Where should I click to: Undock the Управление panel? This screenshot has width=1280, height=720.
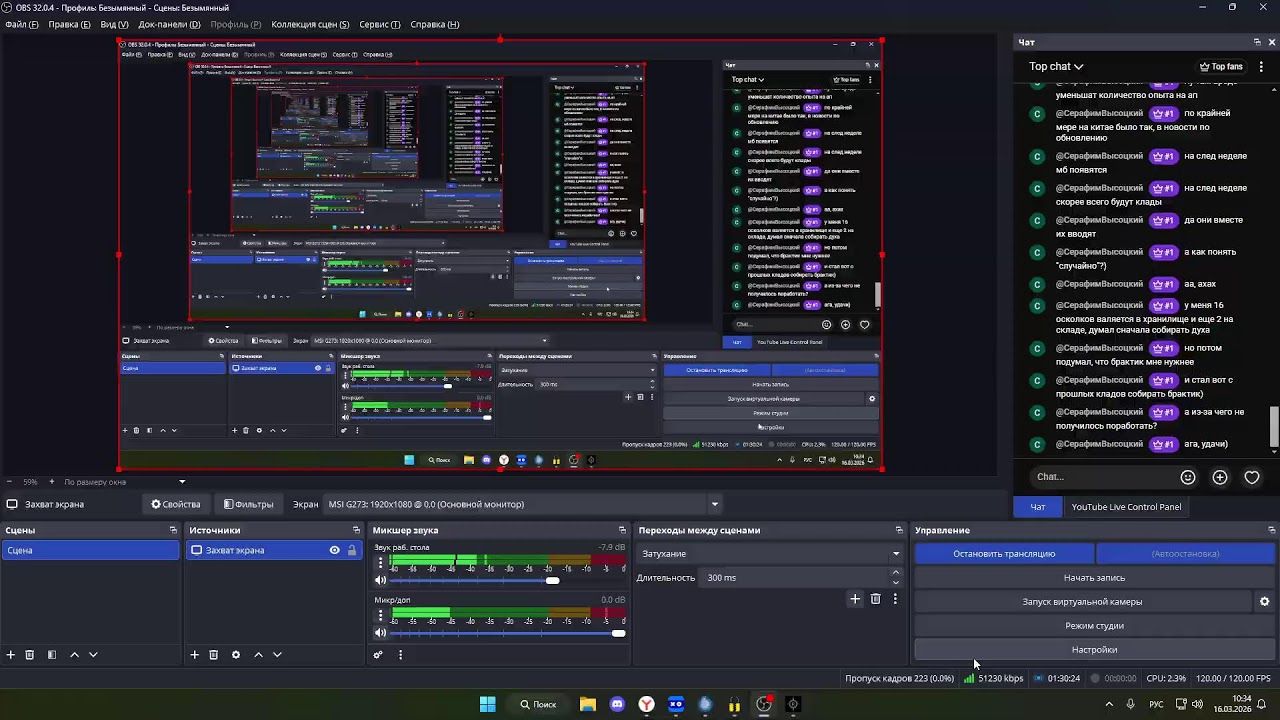click(1272, 530)
